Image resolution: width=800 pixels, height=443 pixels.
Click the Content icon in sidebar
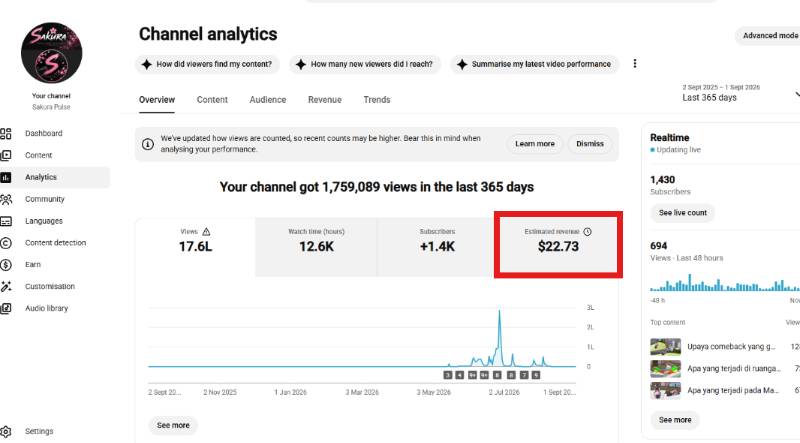[6, 156]
